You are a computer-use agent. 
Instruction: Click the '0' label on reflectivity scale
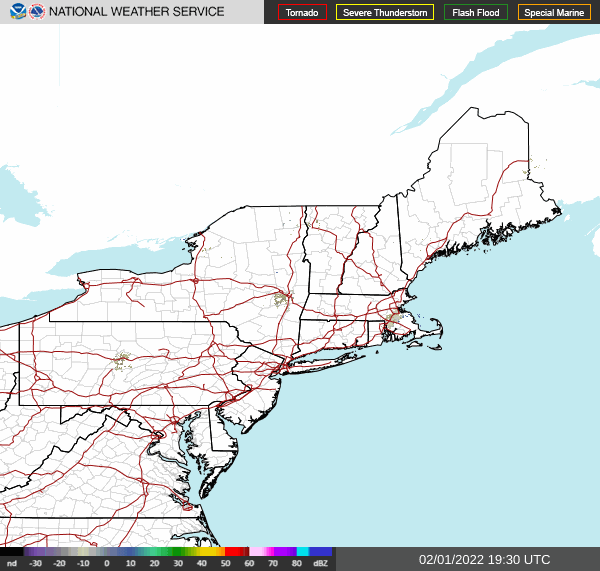(106, 564)
